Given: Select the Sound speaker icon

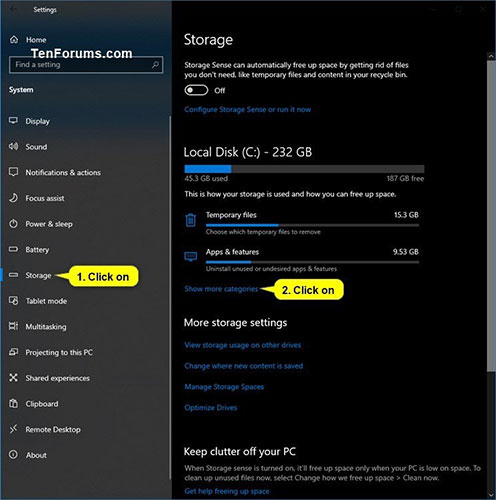Looking at the screenshot, I should [x=13, y=146].
